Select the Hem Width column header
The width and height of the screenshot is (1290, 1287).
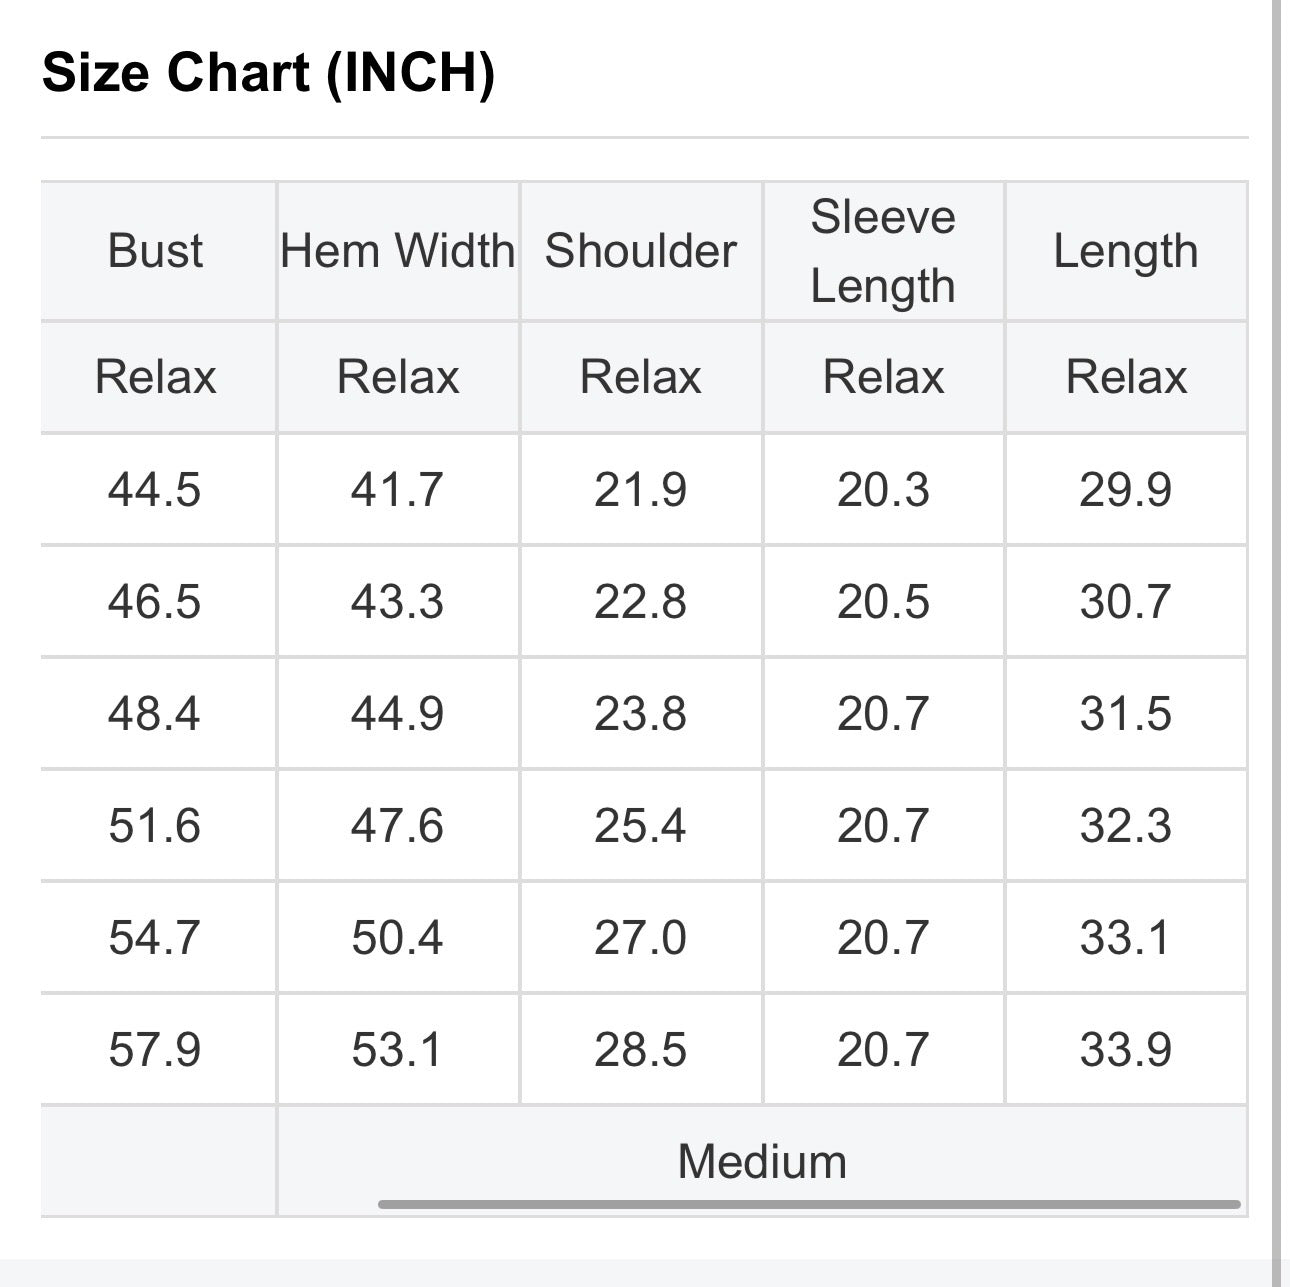tap(398, 251)
